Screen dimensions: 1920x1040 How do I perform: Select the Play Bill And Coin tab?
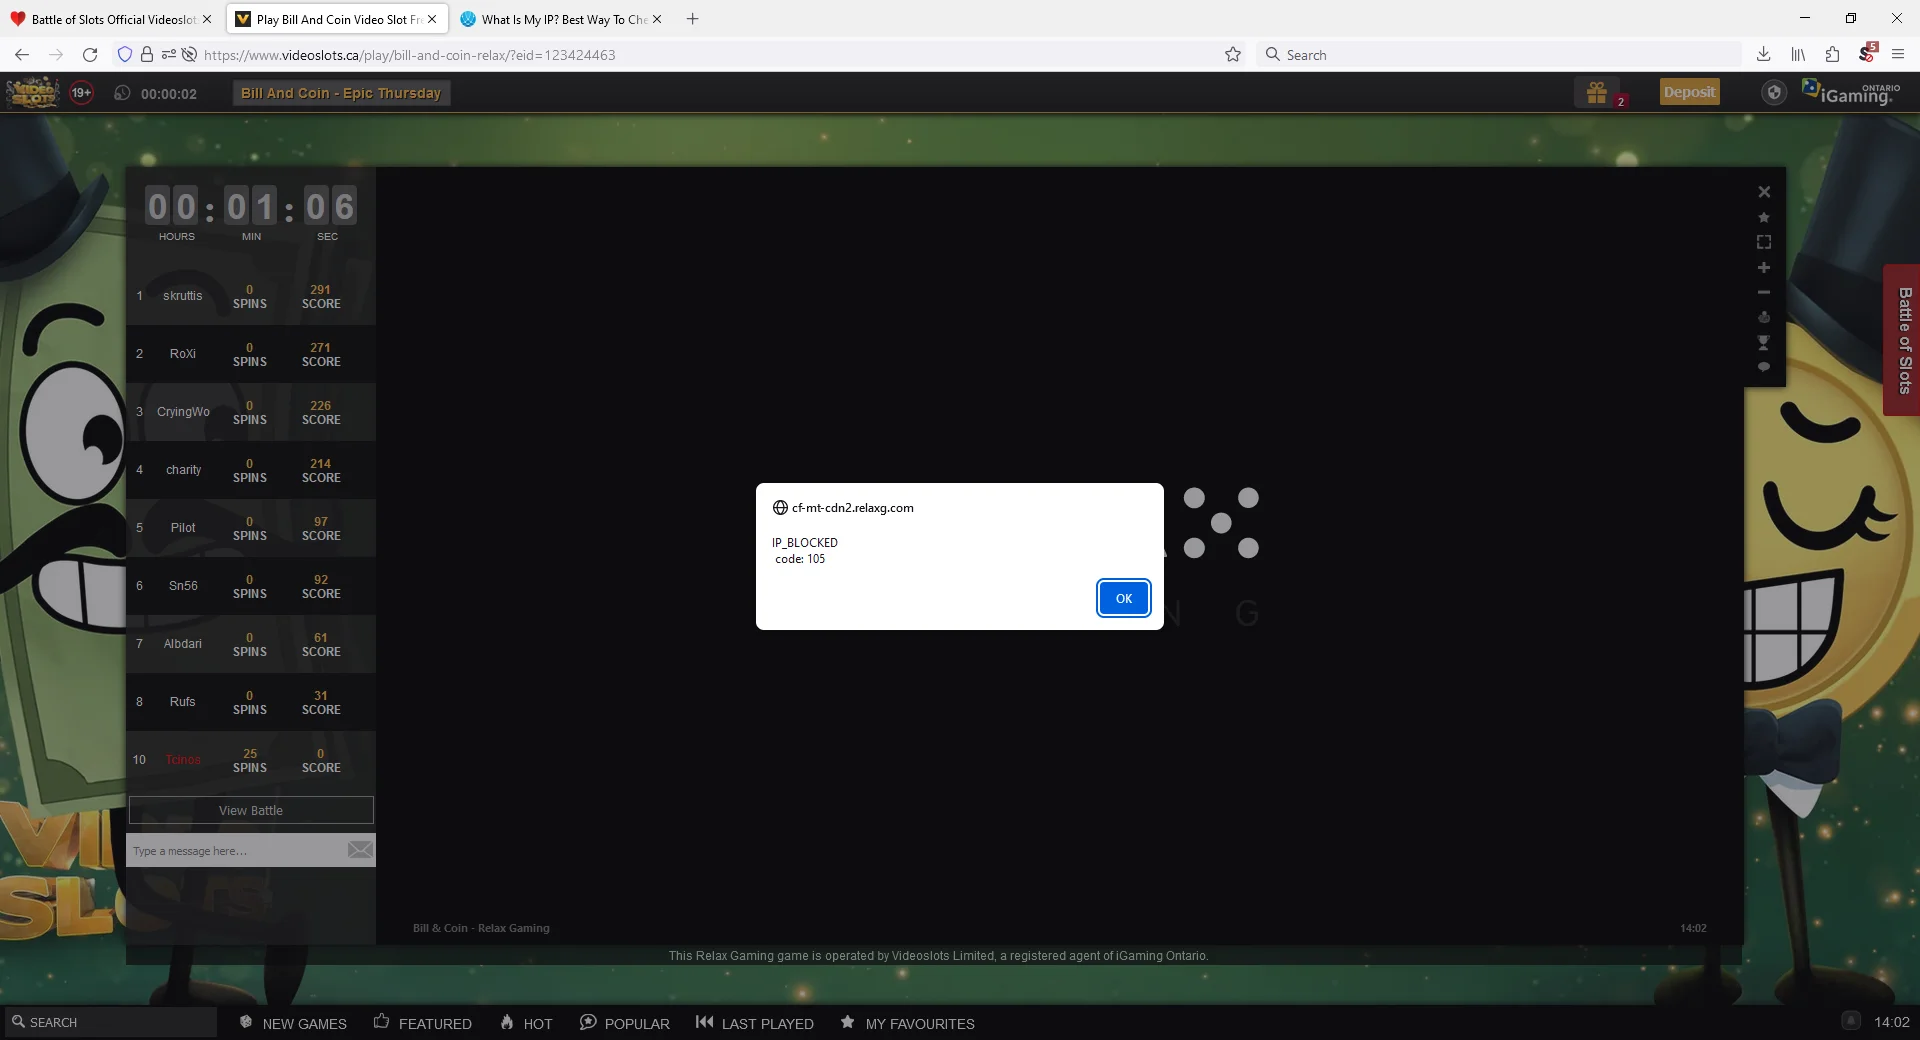[337, 19]
